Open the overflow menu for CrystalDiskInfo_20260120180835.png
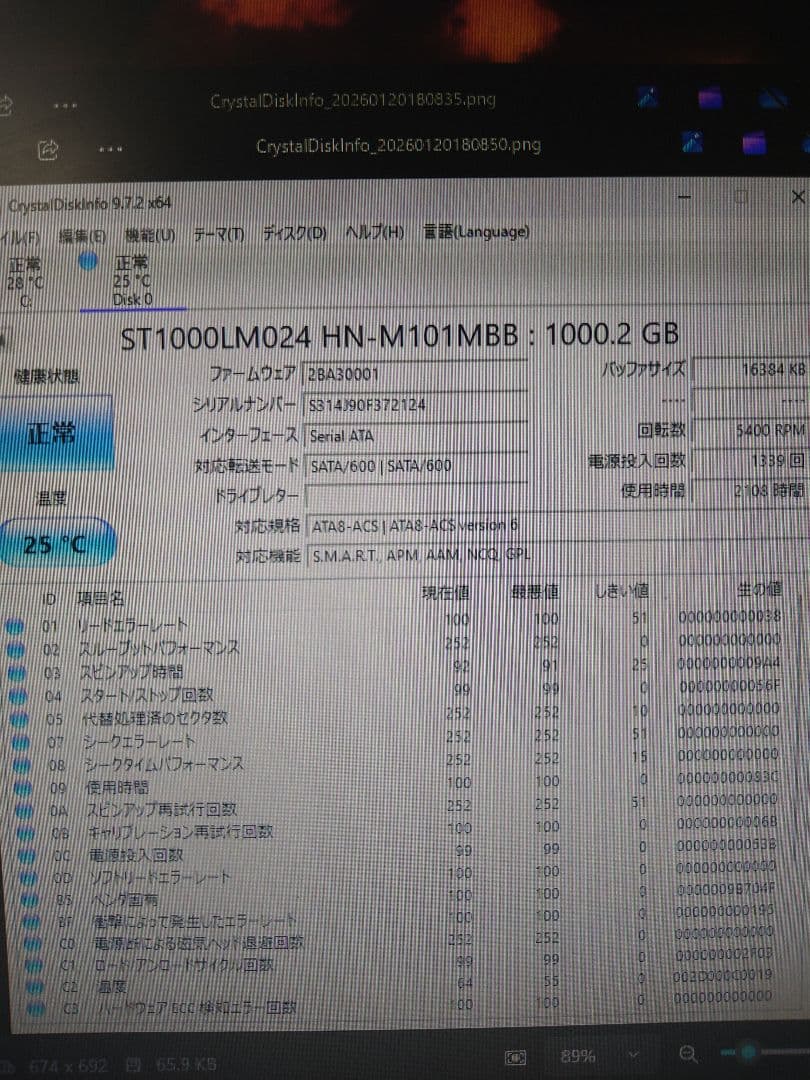 [65, 104]
